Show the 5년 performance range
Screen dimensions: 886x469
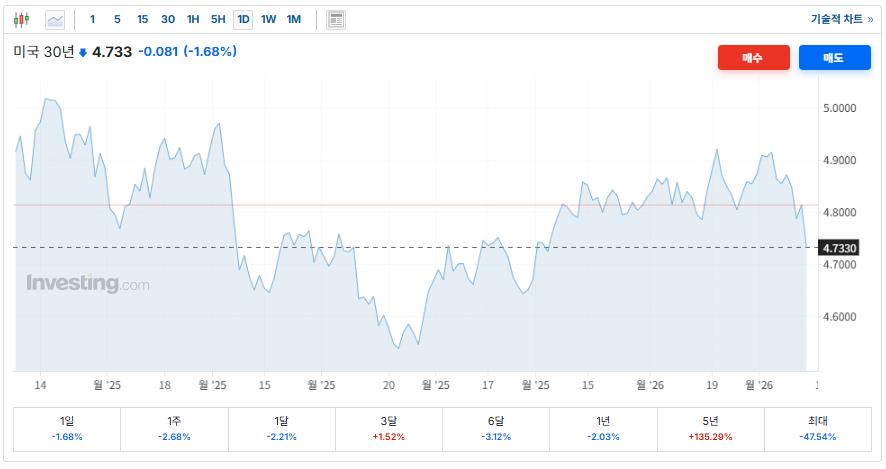710,429
